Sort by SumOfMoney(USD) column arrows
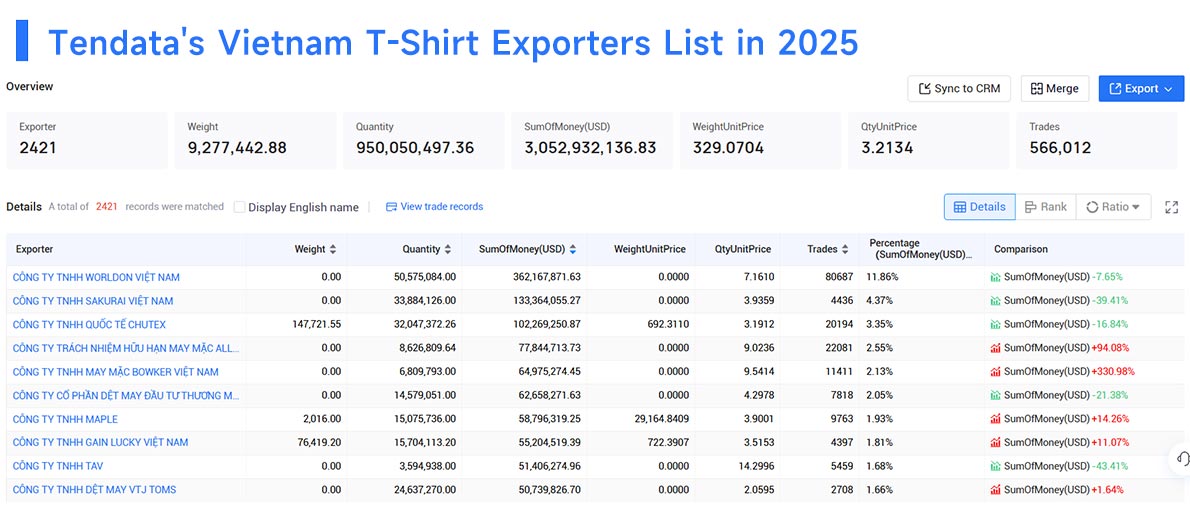Screen dimensions: 1190x510 [572, 249]
